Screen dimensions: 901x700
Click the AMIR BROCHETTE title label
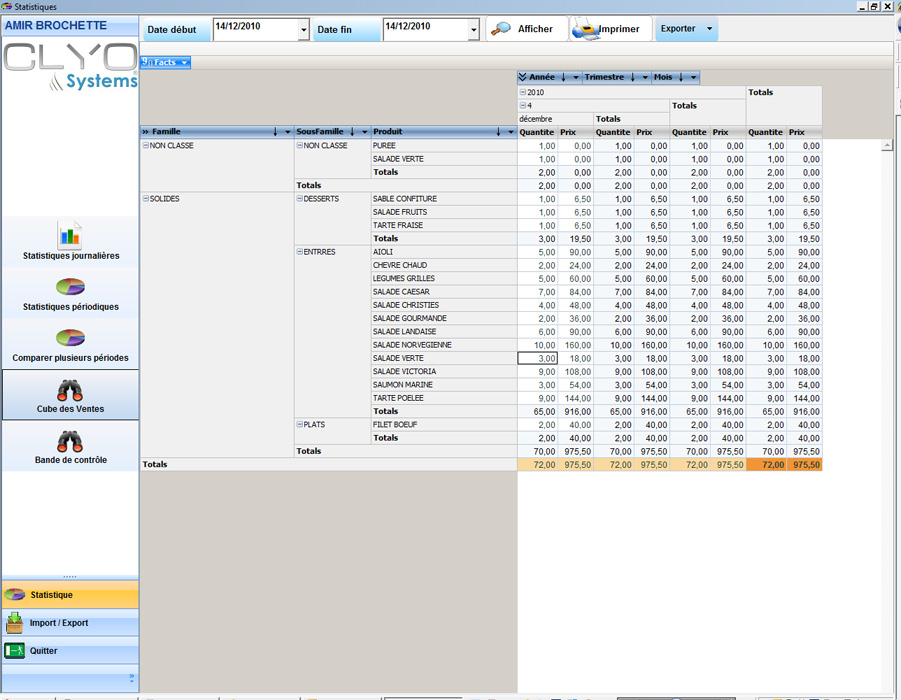(x=56, y=25)
